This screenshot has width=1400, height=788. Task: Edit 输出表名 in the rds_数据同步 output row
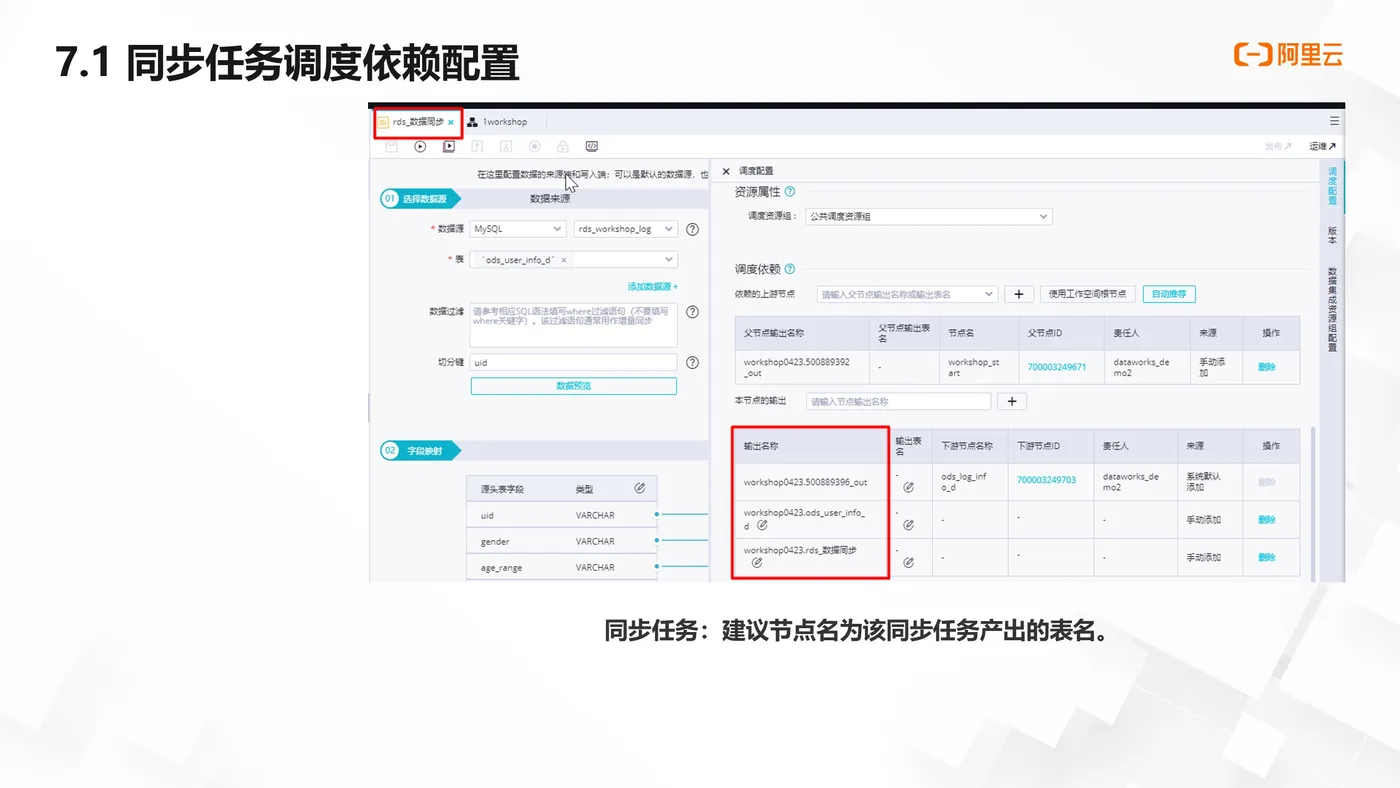coord(909,563)
